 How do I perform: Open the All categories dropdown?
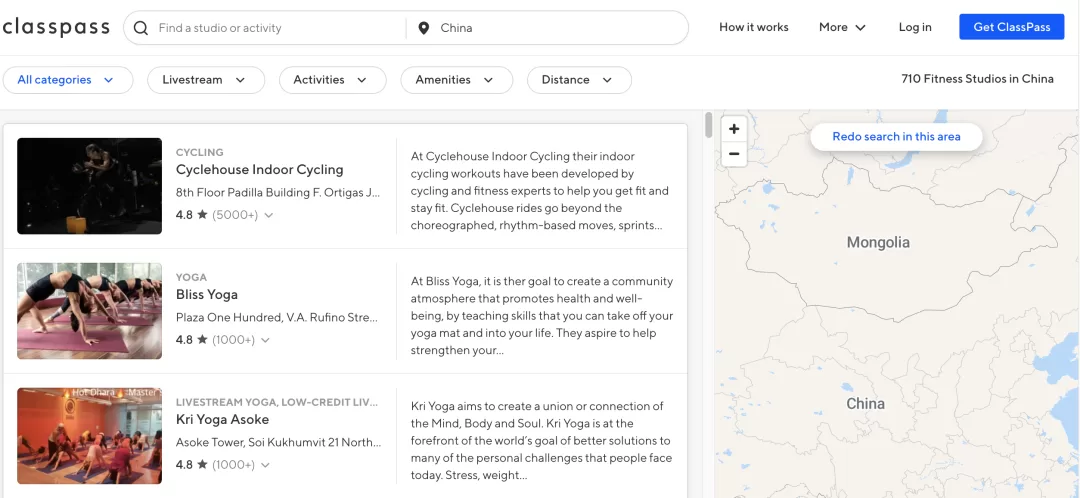tap(68, 80)
